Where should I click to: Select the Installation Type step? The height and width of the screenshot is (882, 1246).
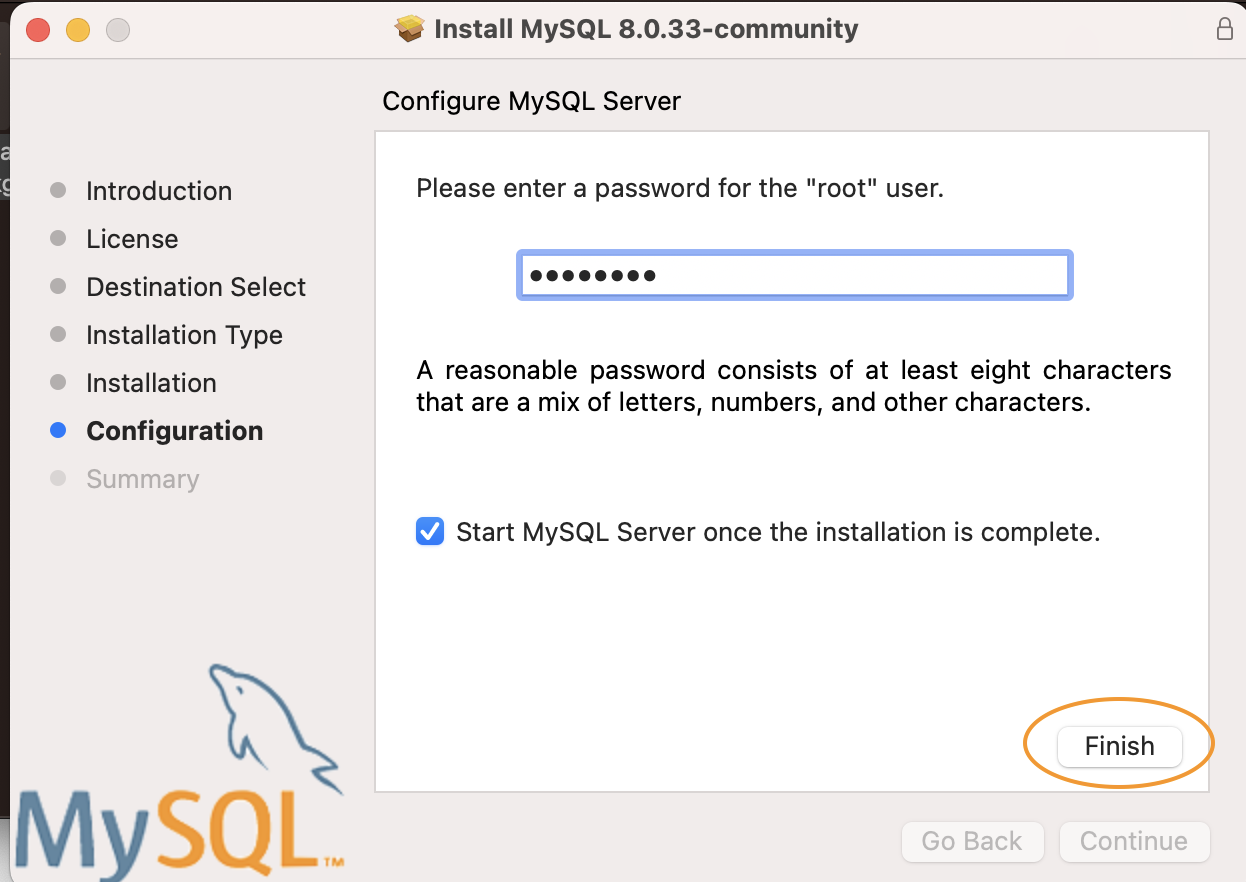(184, 335)
